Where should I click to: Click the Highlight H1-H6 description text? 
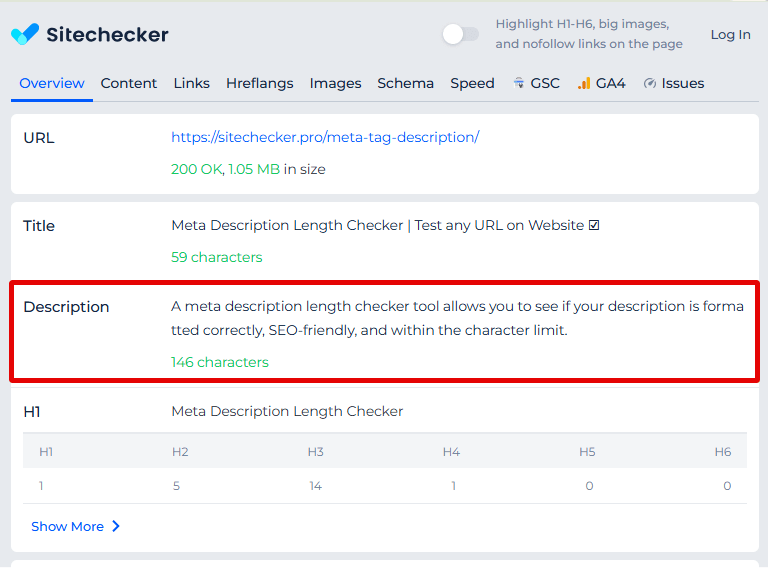(589, 34)
